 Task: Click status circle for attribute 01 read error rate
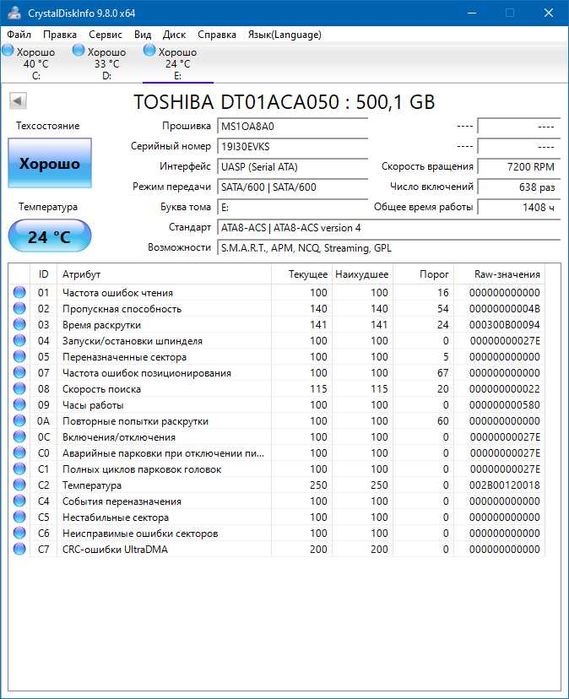click(x=19, y=292)
